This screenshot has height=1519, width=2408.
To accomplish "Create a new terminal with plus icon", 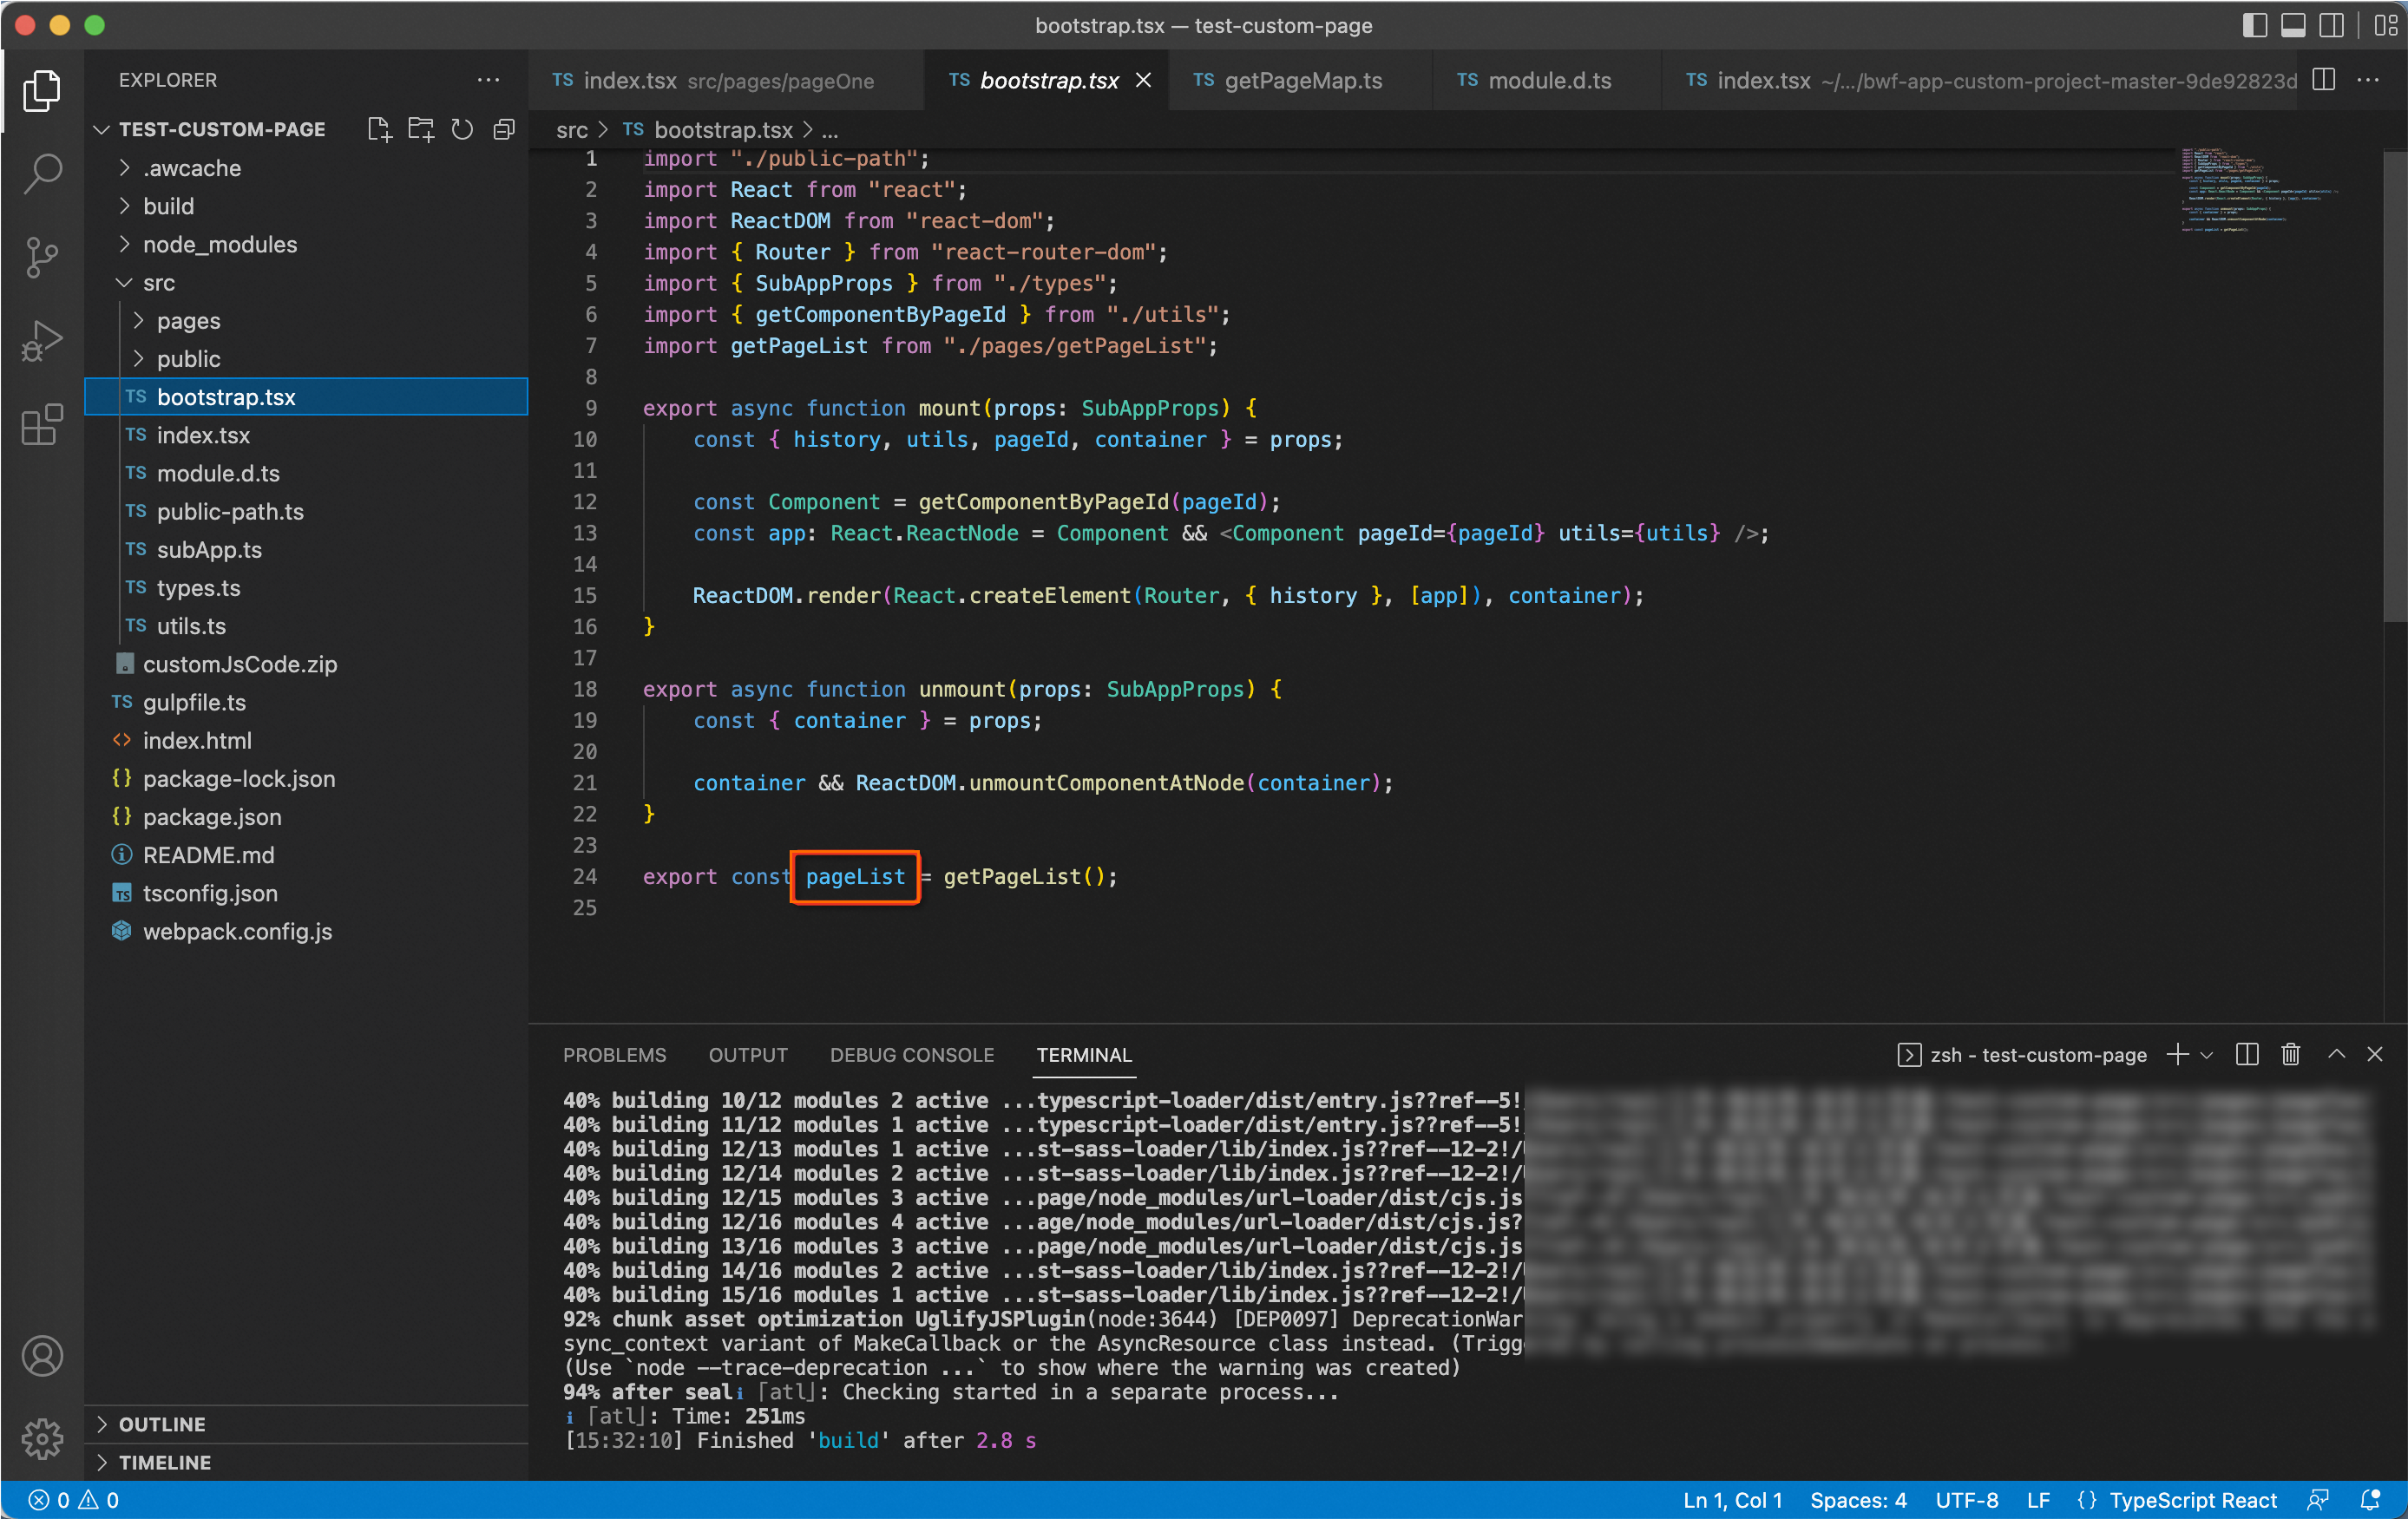I will (2177, 1054).
